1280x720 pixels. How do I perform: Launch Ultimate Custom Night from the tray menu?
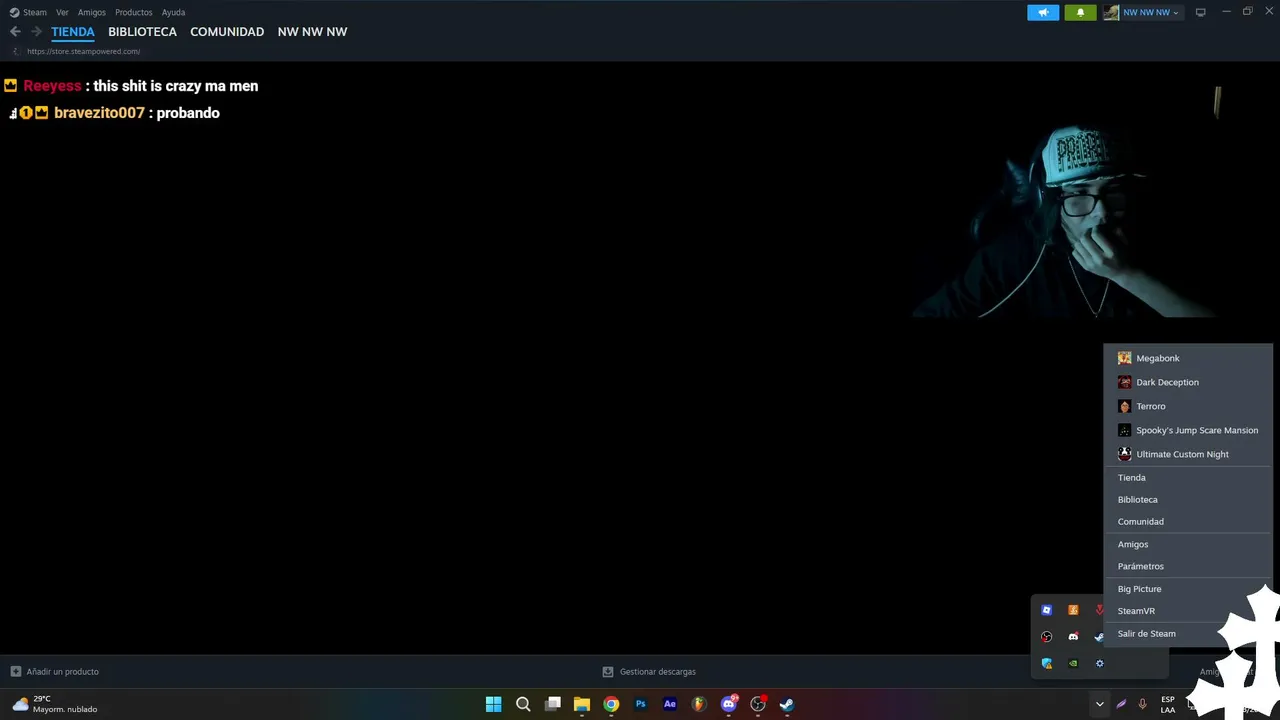[1188, 454]
